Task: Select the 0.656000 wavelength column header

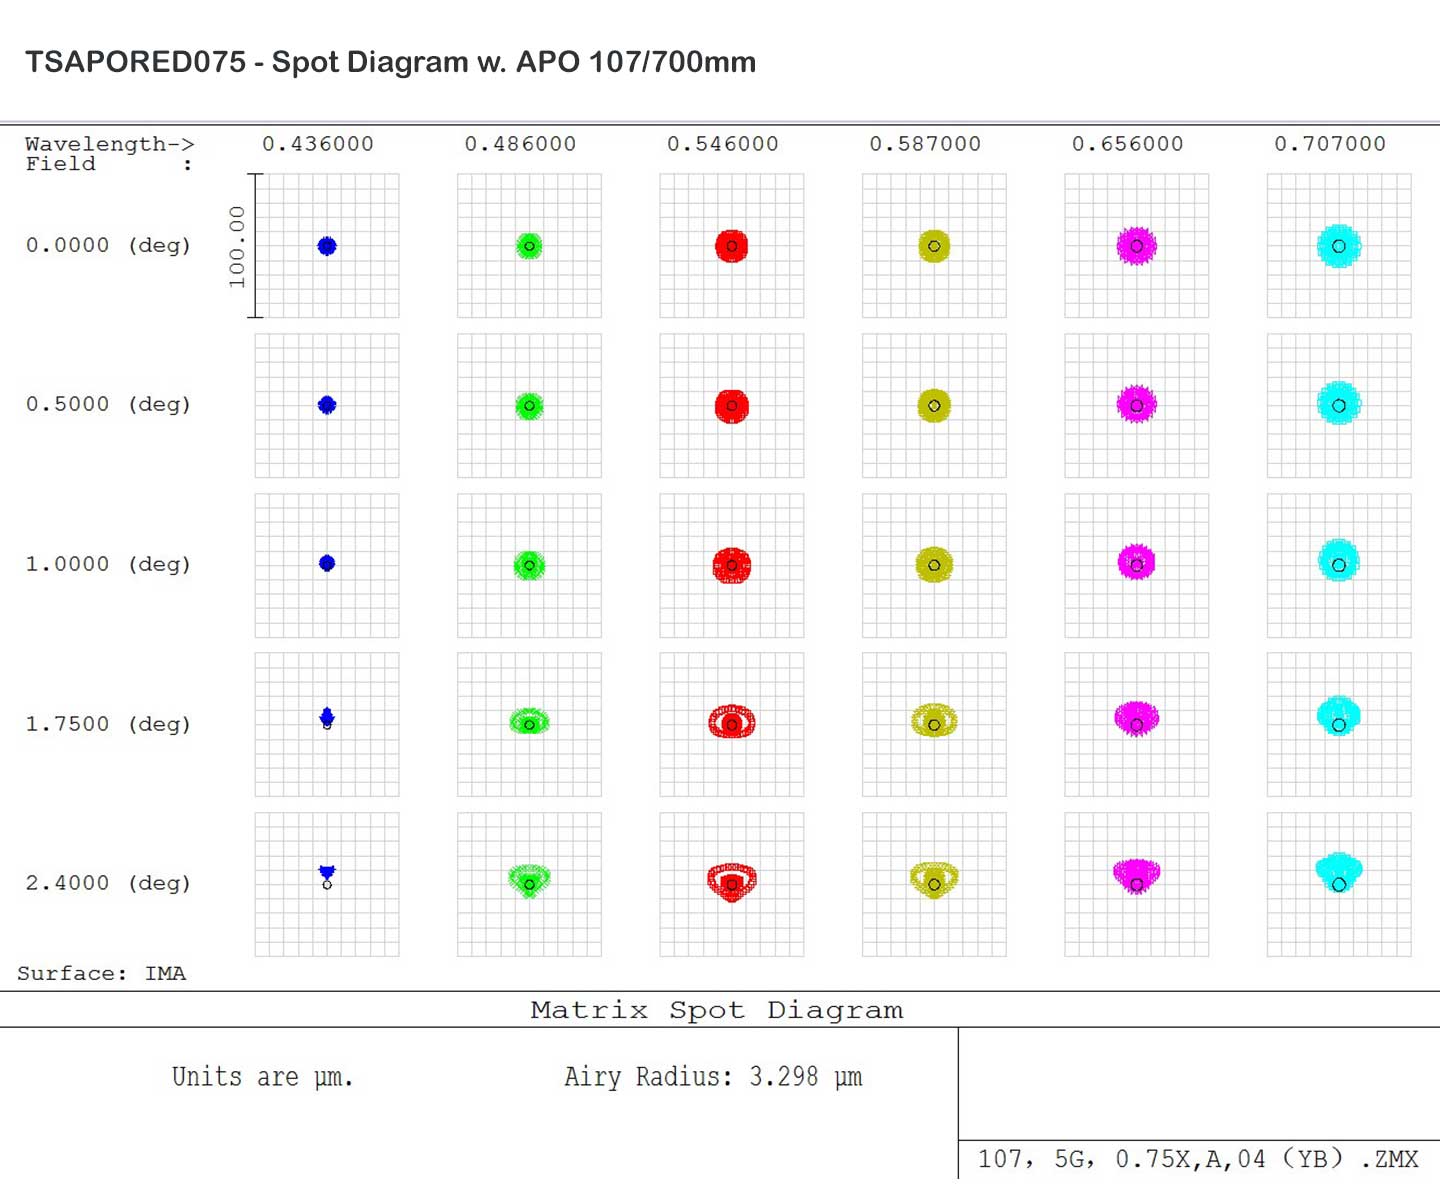Action: [1128, 143]
